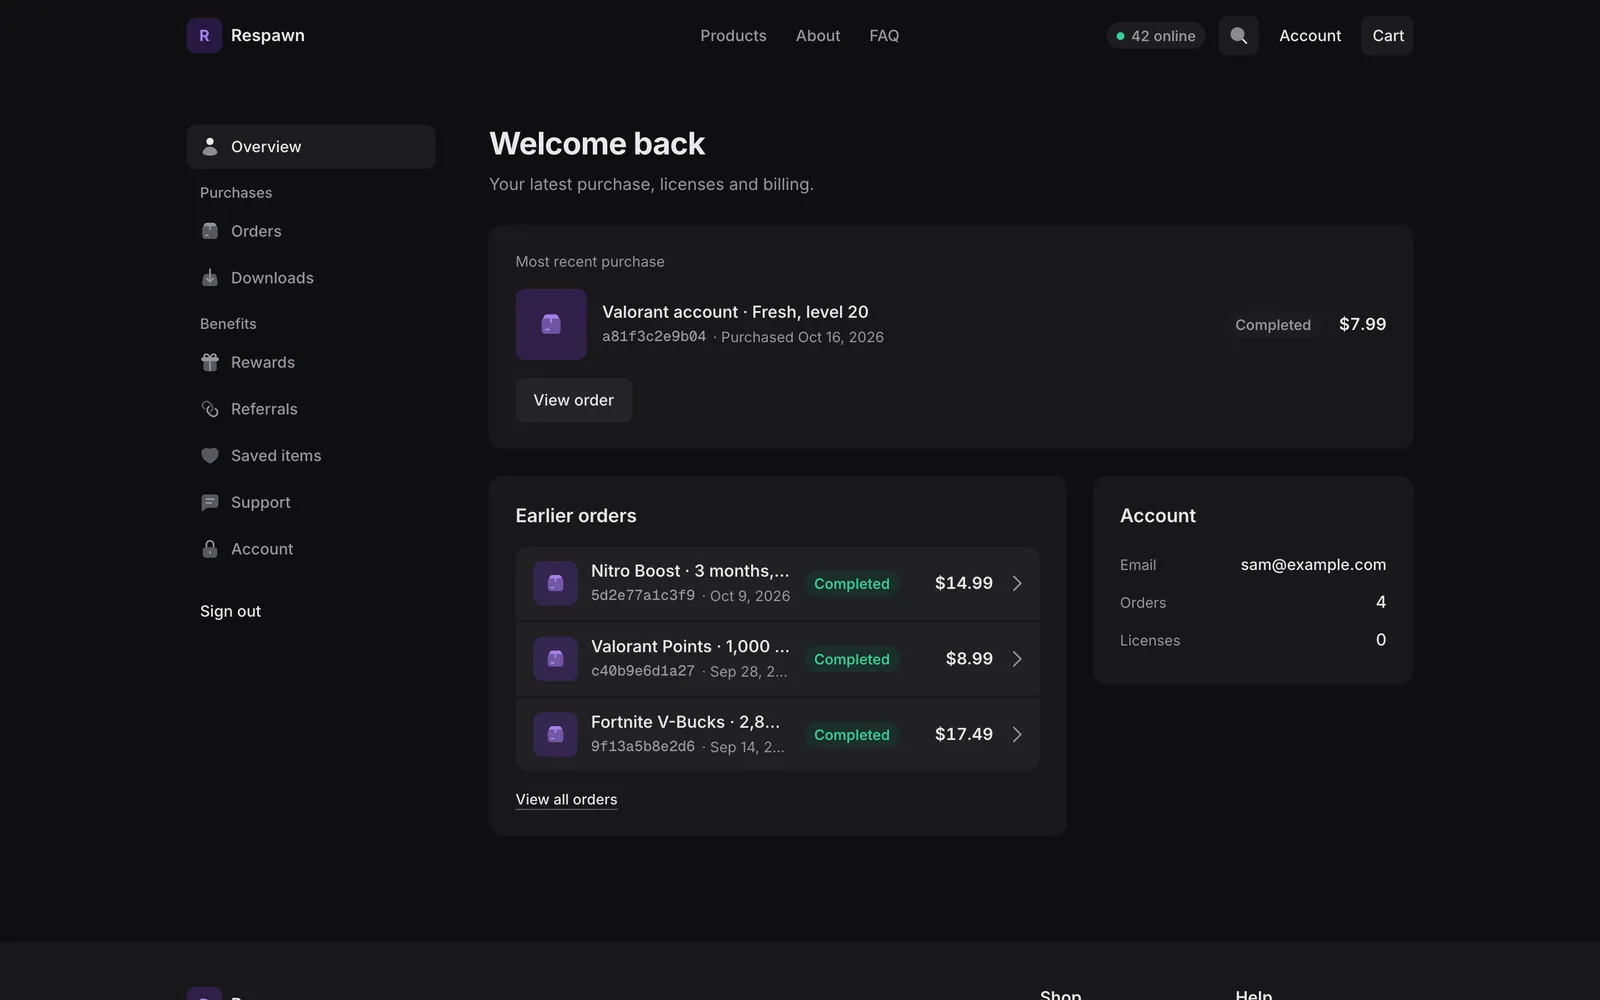Click the Fortnite V-Bucks product icon

[x=555, y=734]
